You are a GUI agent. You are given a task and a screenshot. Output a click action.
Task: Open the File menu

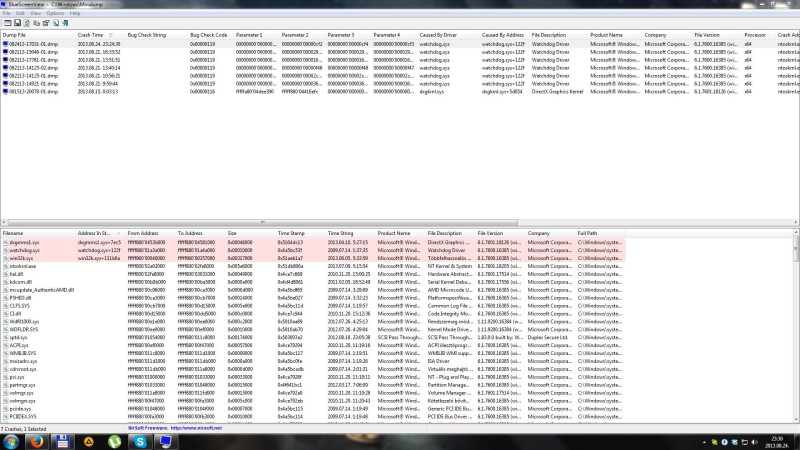click(x=7, y=13)
